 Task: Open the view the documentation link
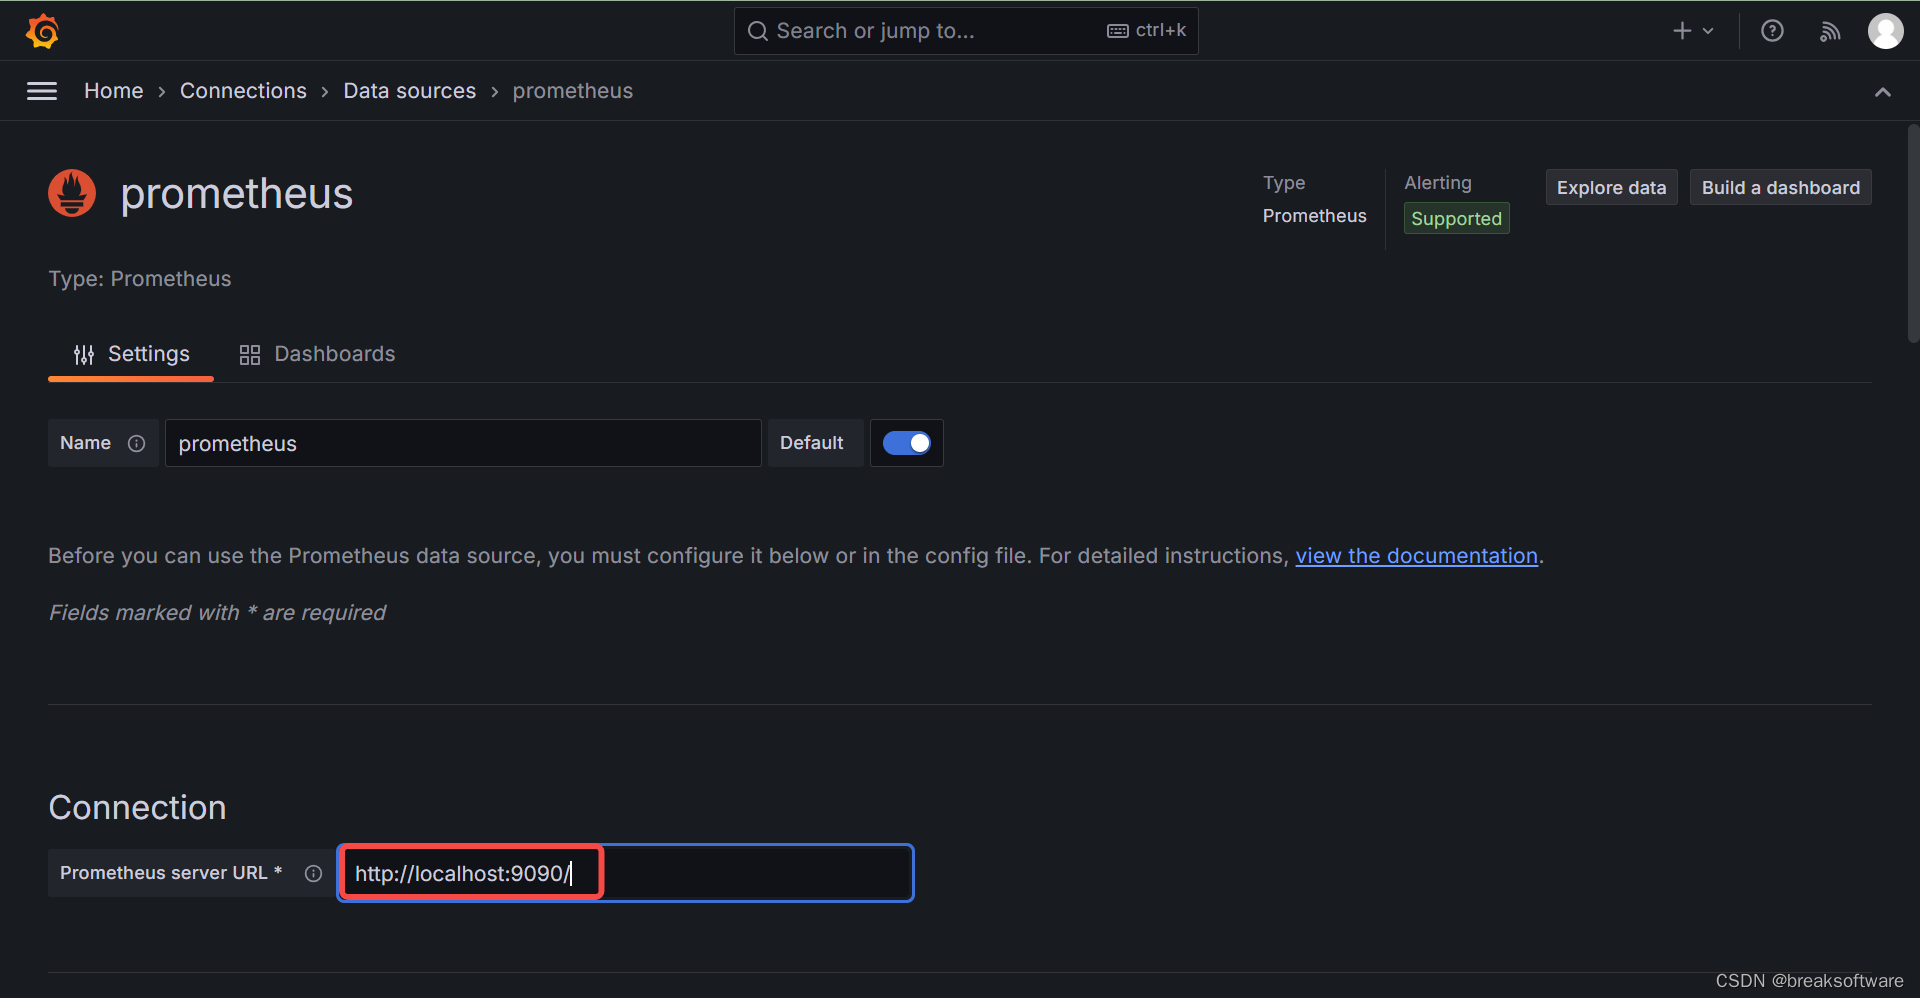1417,556
